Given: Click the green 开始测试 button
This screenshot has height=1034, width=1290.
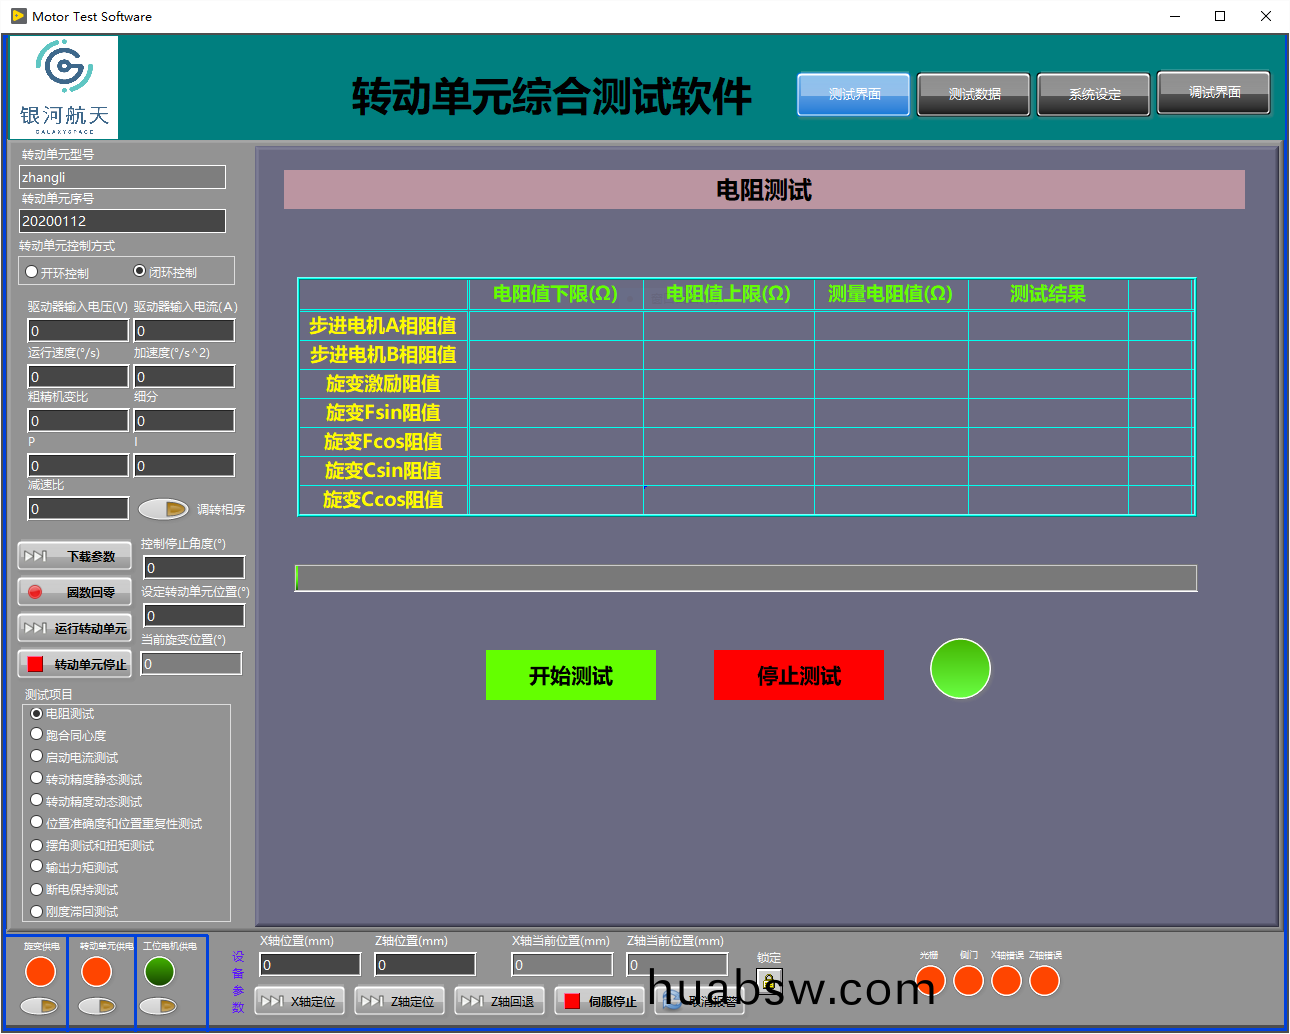Looking at the screenshot, I should pyautogui.click(x=570, y=675).
